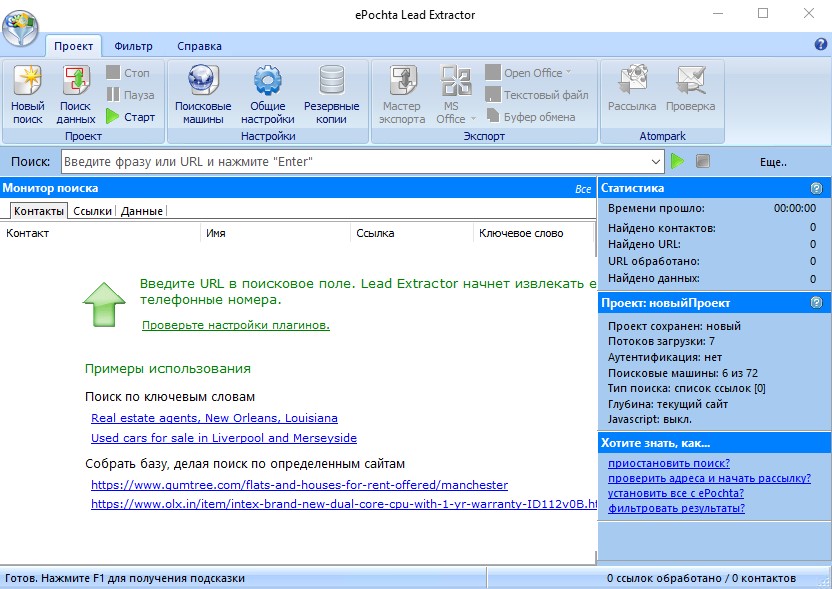Sort by the Контакт column header
The image size is (832, 589).
tap(101, 233)
